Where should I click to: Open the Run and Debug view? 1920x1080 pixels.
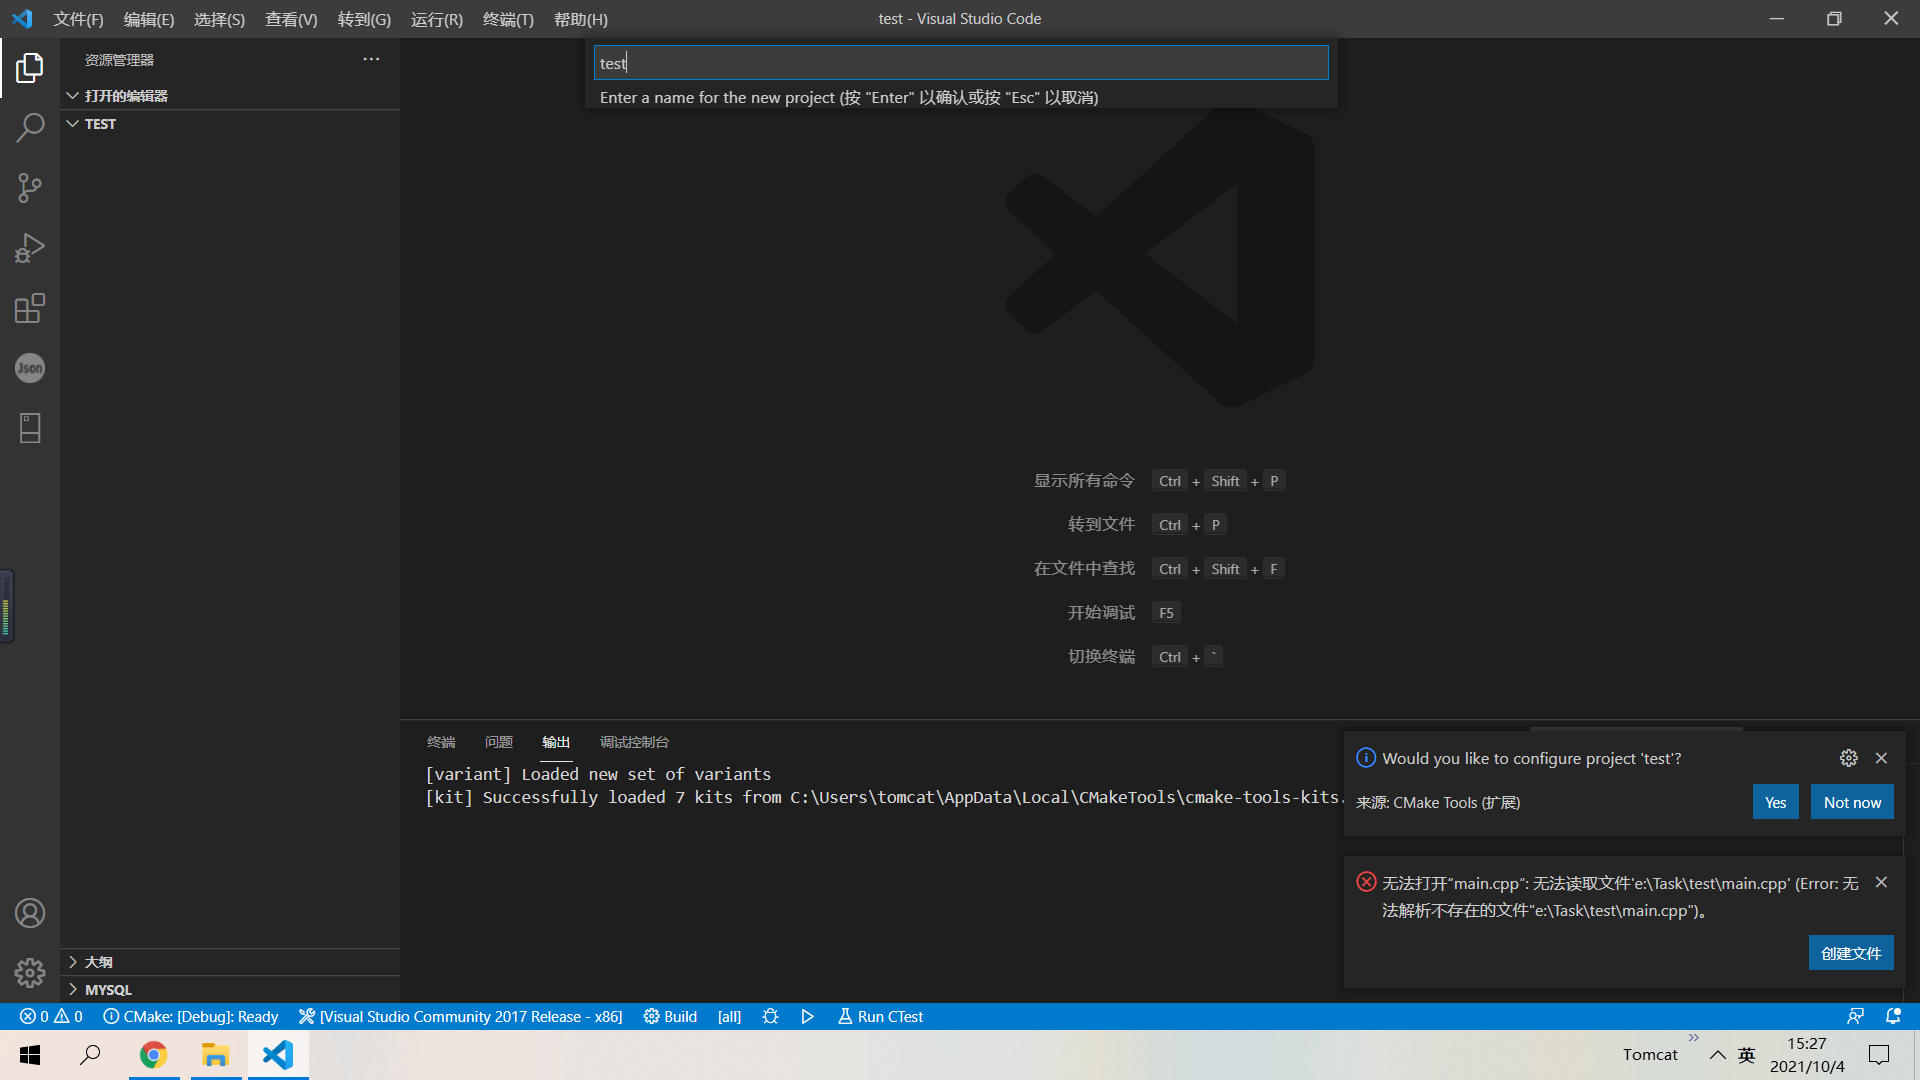coord(30,248)
